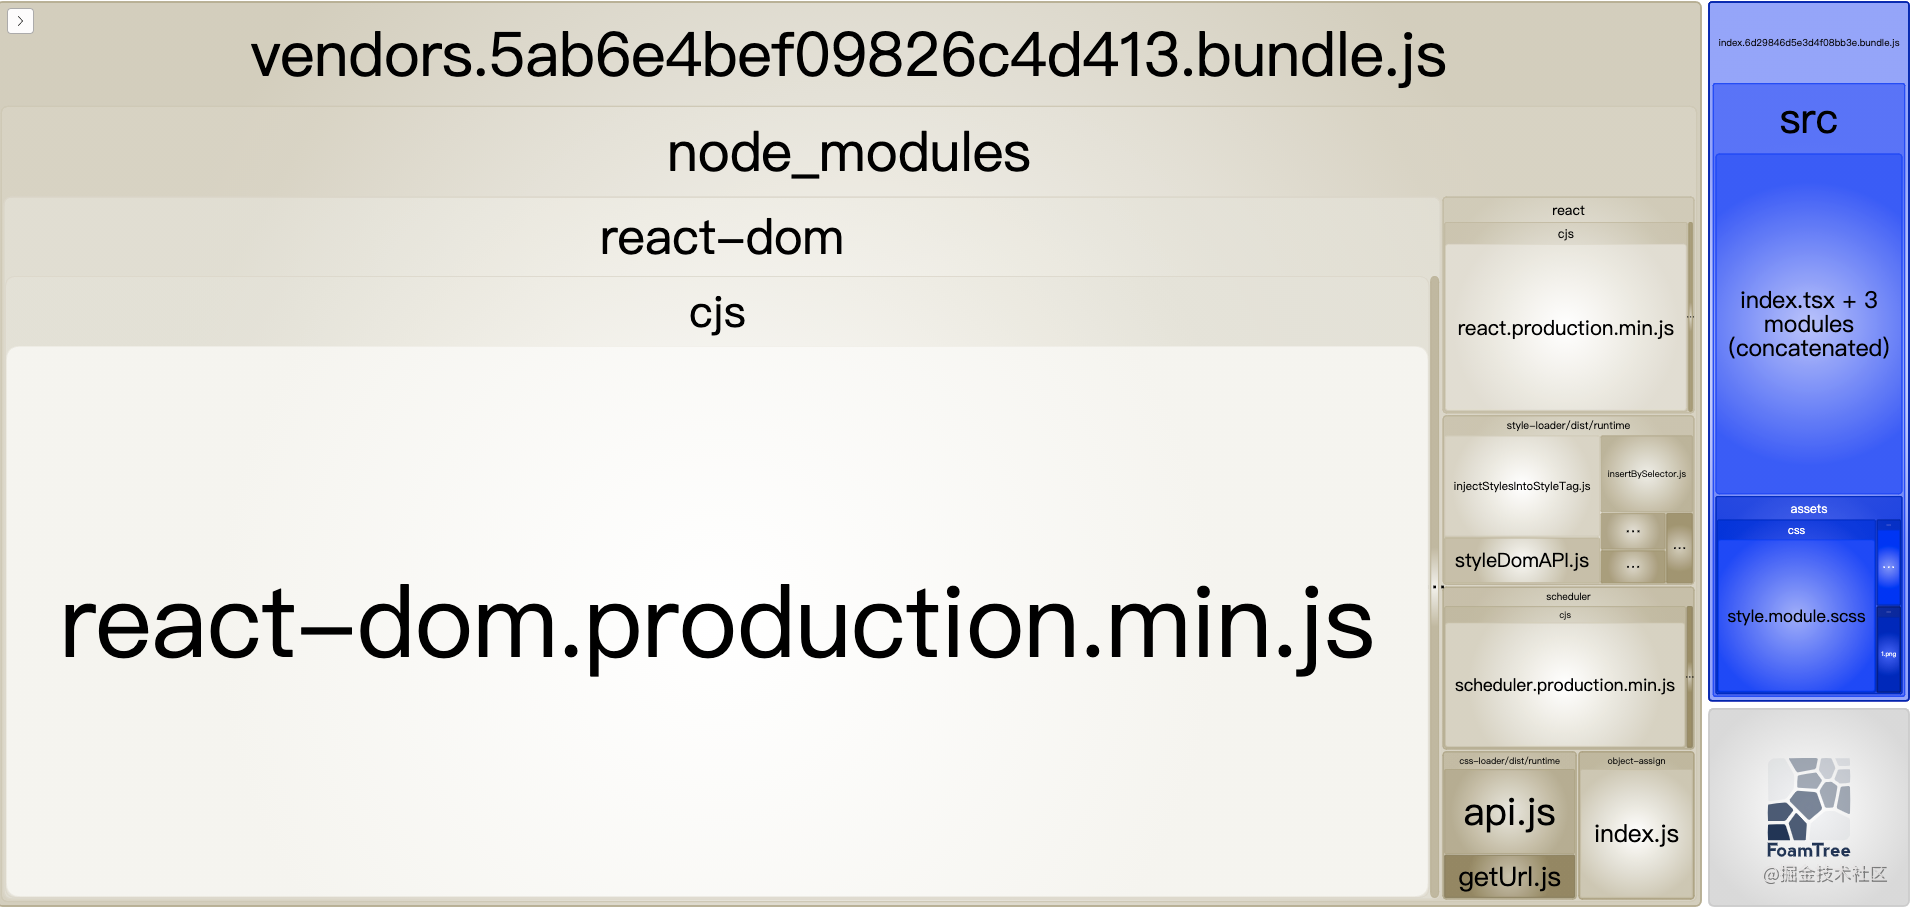Click the api.js block in css-loader

1509,812
